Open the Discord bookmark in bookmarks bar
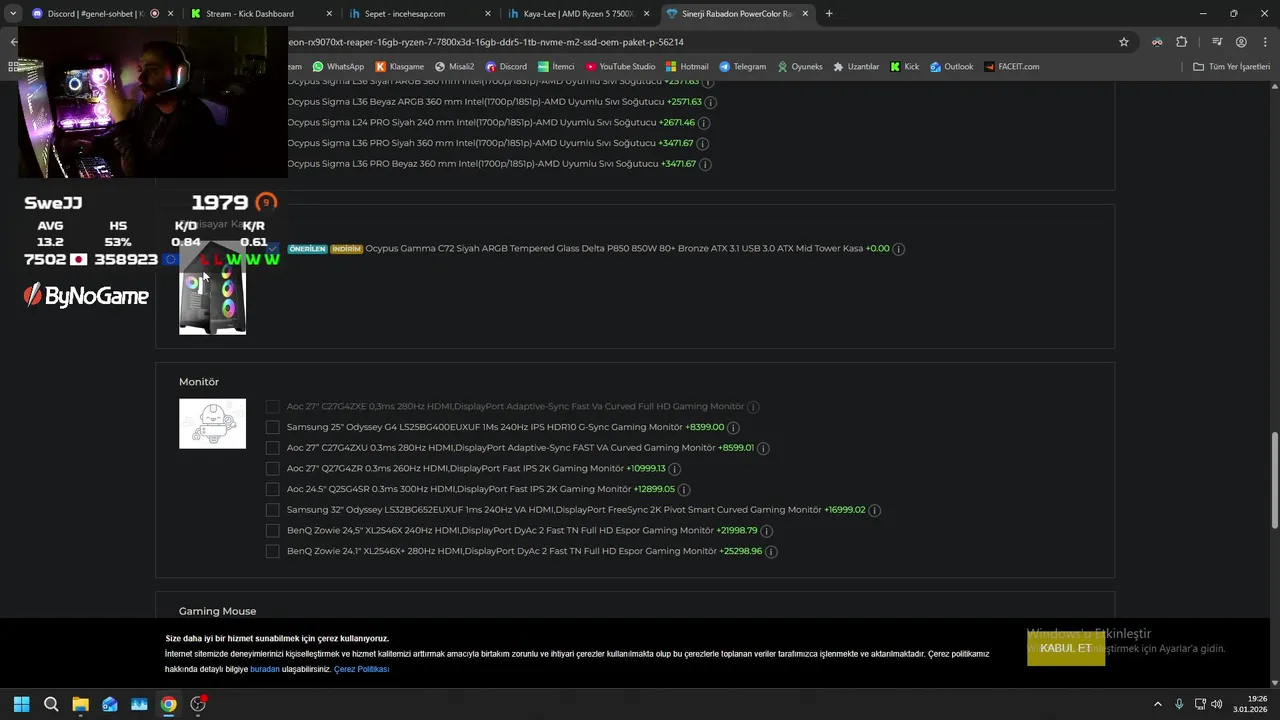Image resolution: width=1280 pixels, height=720 pixels. pos(506,67)
